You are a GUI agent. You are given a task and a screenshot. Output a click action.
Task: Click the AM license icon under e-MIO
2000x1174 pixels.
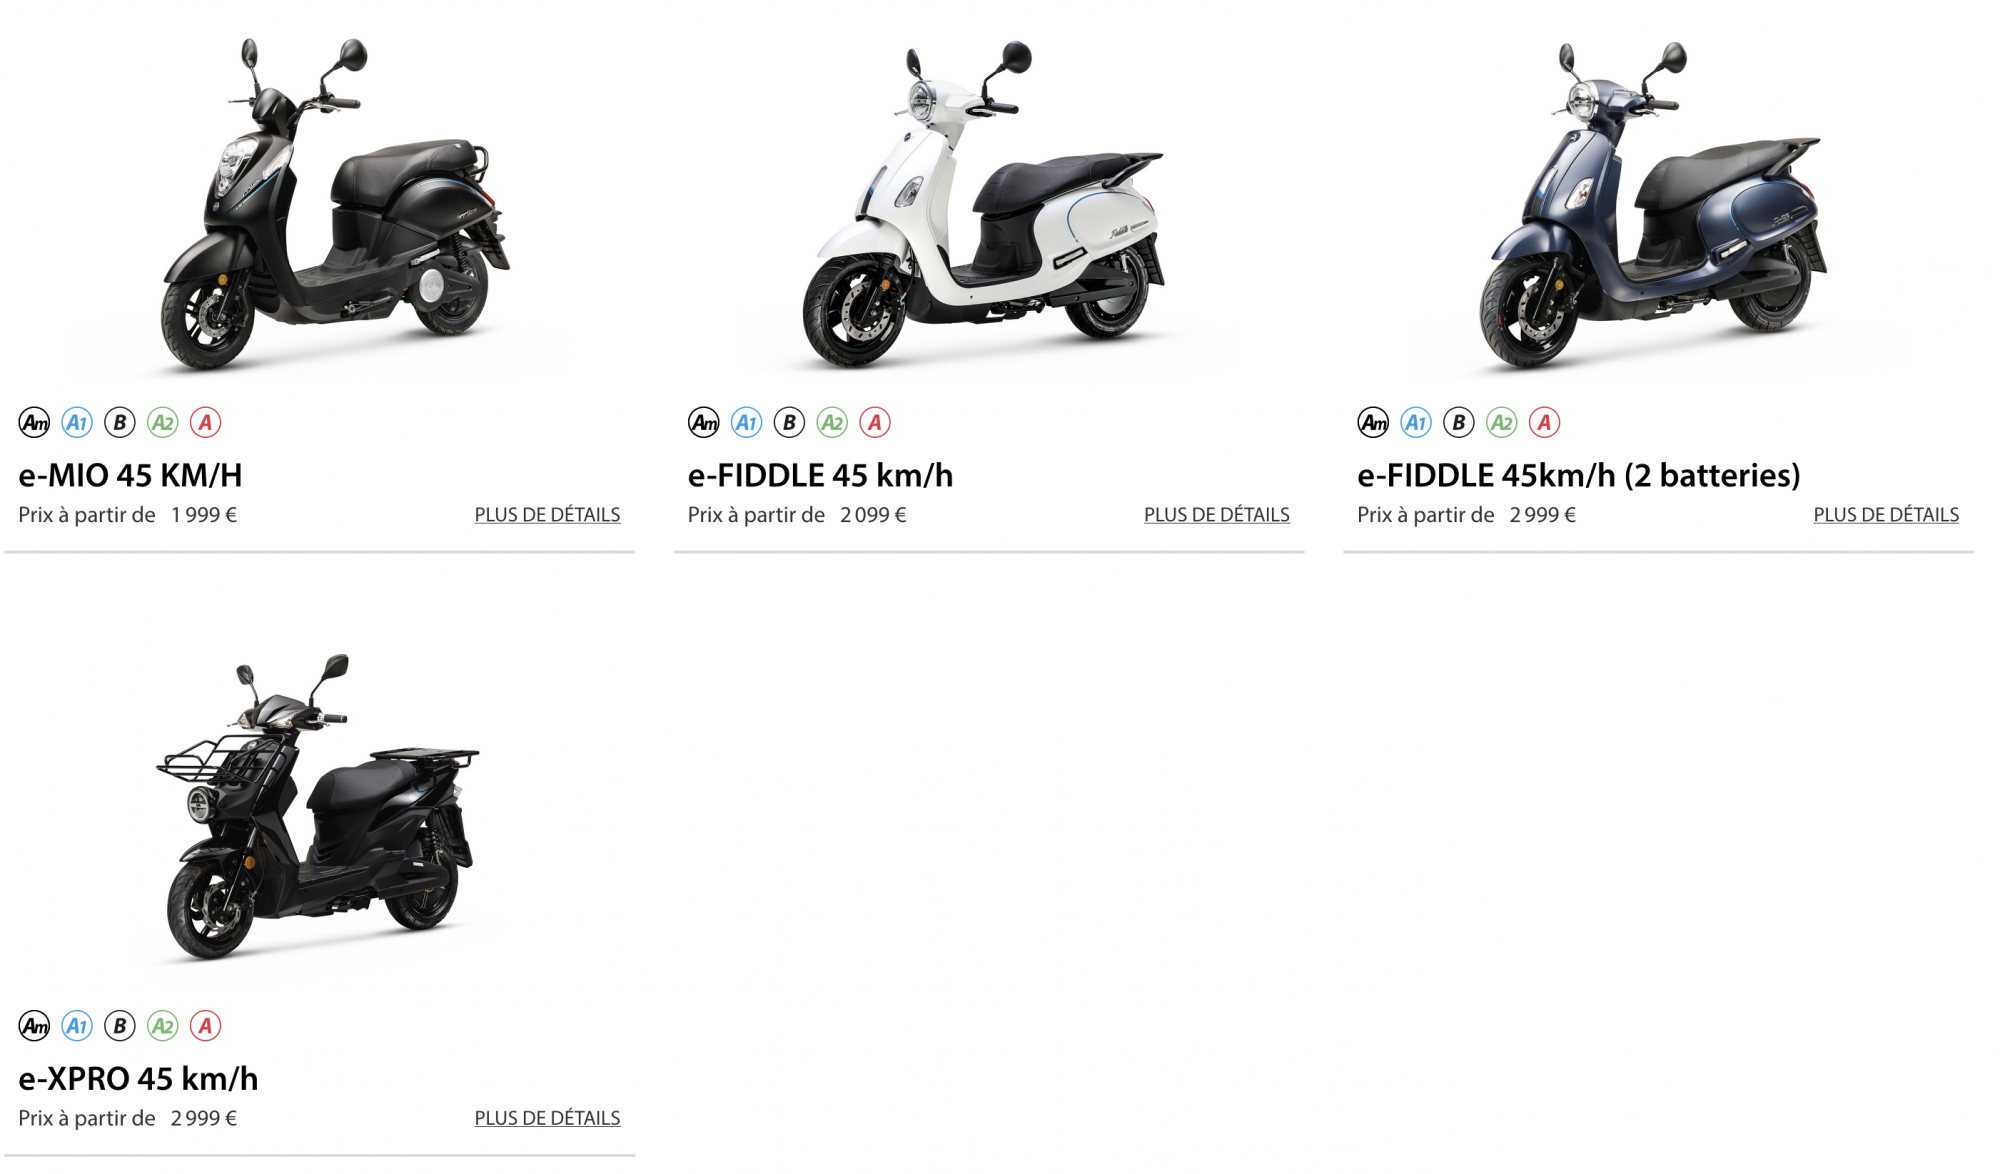coord(35,423)
